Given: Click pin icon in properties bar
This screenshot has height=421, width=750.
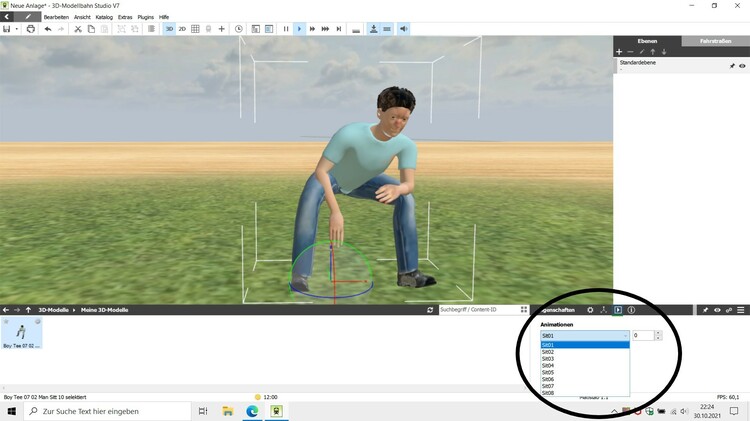Looking at the screenshot, I should pyautogui.click(x=706, y=310).
